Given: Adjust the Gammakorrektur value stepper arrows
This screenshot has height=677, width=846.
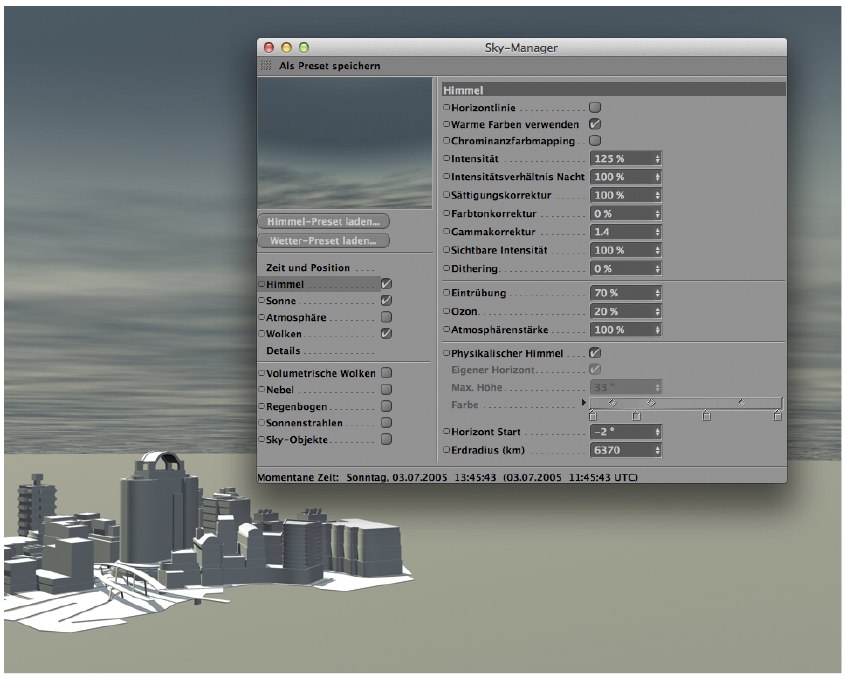Looking at the screenshot, I should coord(657,231).
